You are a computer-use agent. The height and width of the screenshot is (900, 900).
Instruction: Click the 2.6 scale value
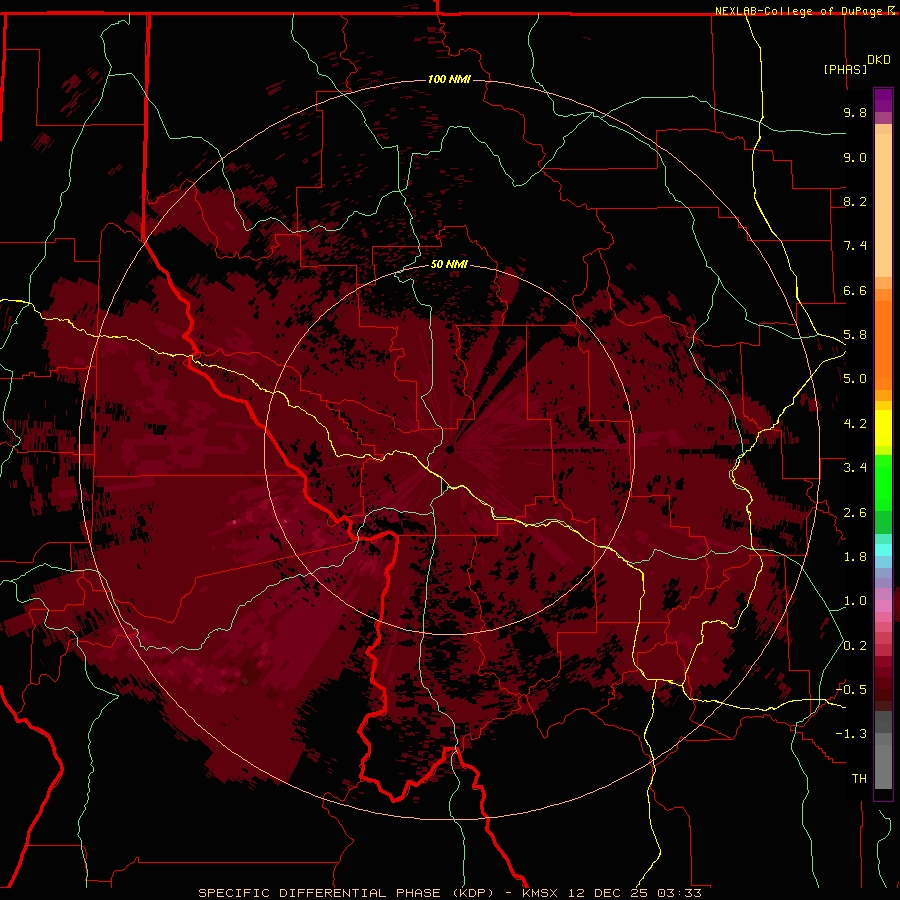pyautogui.click(x=855, y=513)
